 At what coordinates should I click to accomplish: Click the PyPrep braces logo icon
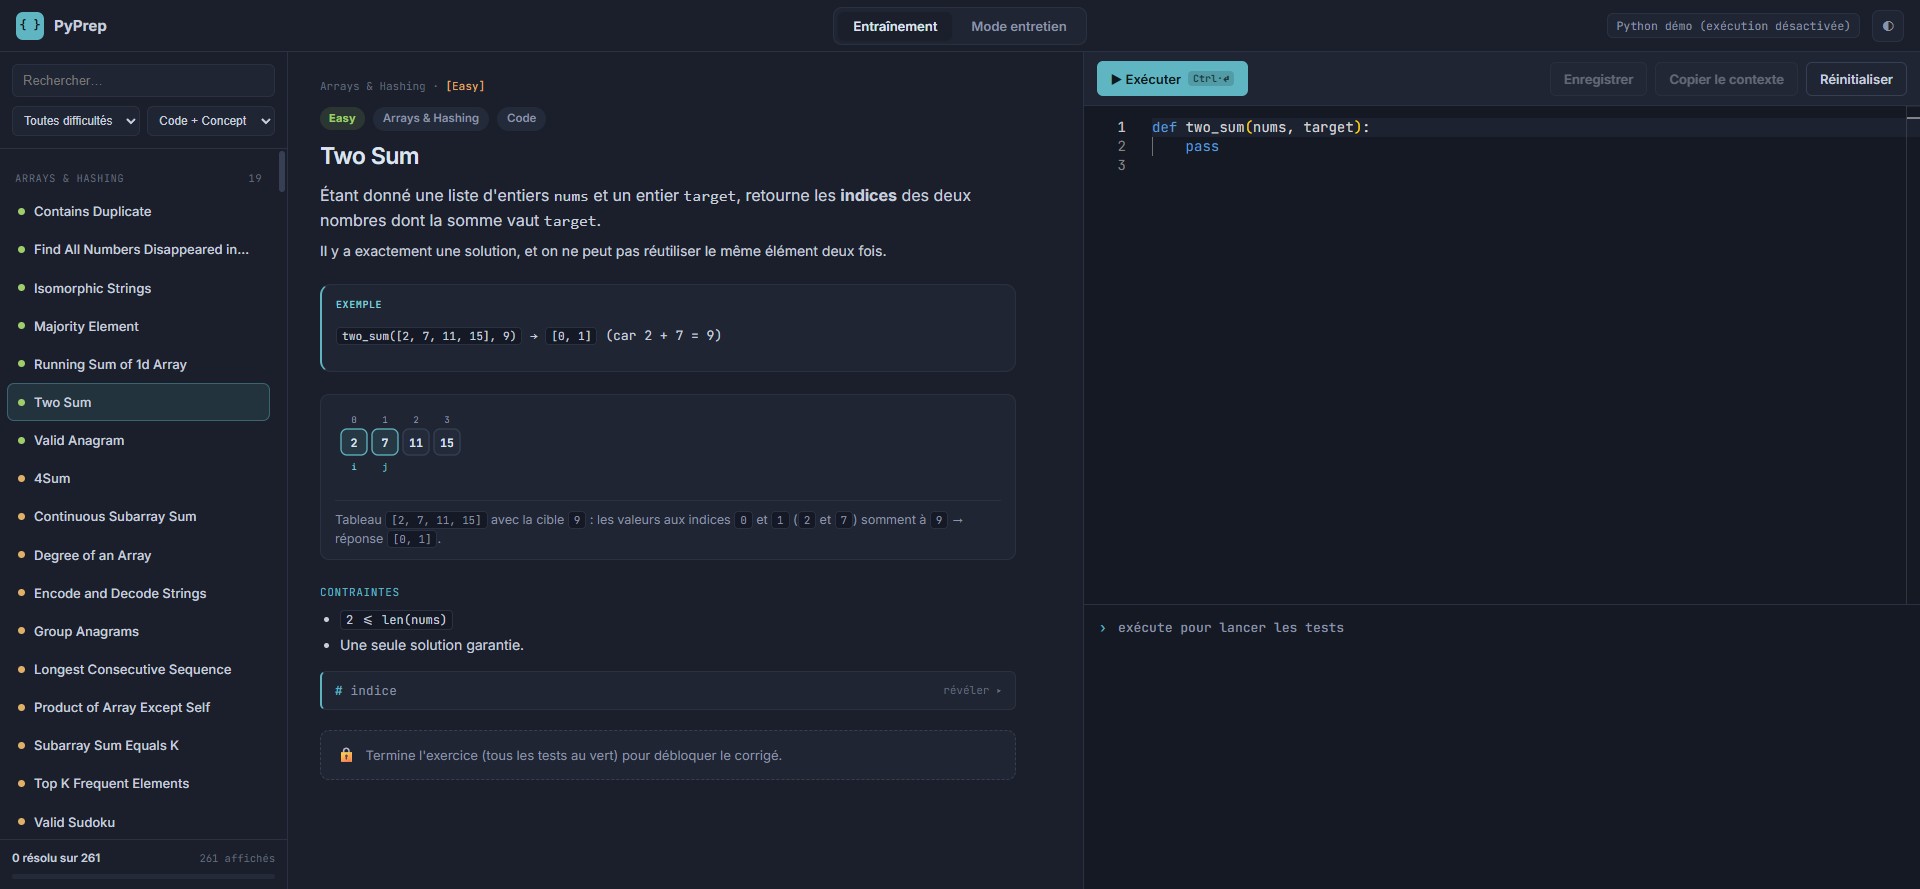tap(30, 26)
